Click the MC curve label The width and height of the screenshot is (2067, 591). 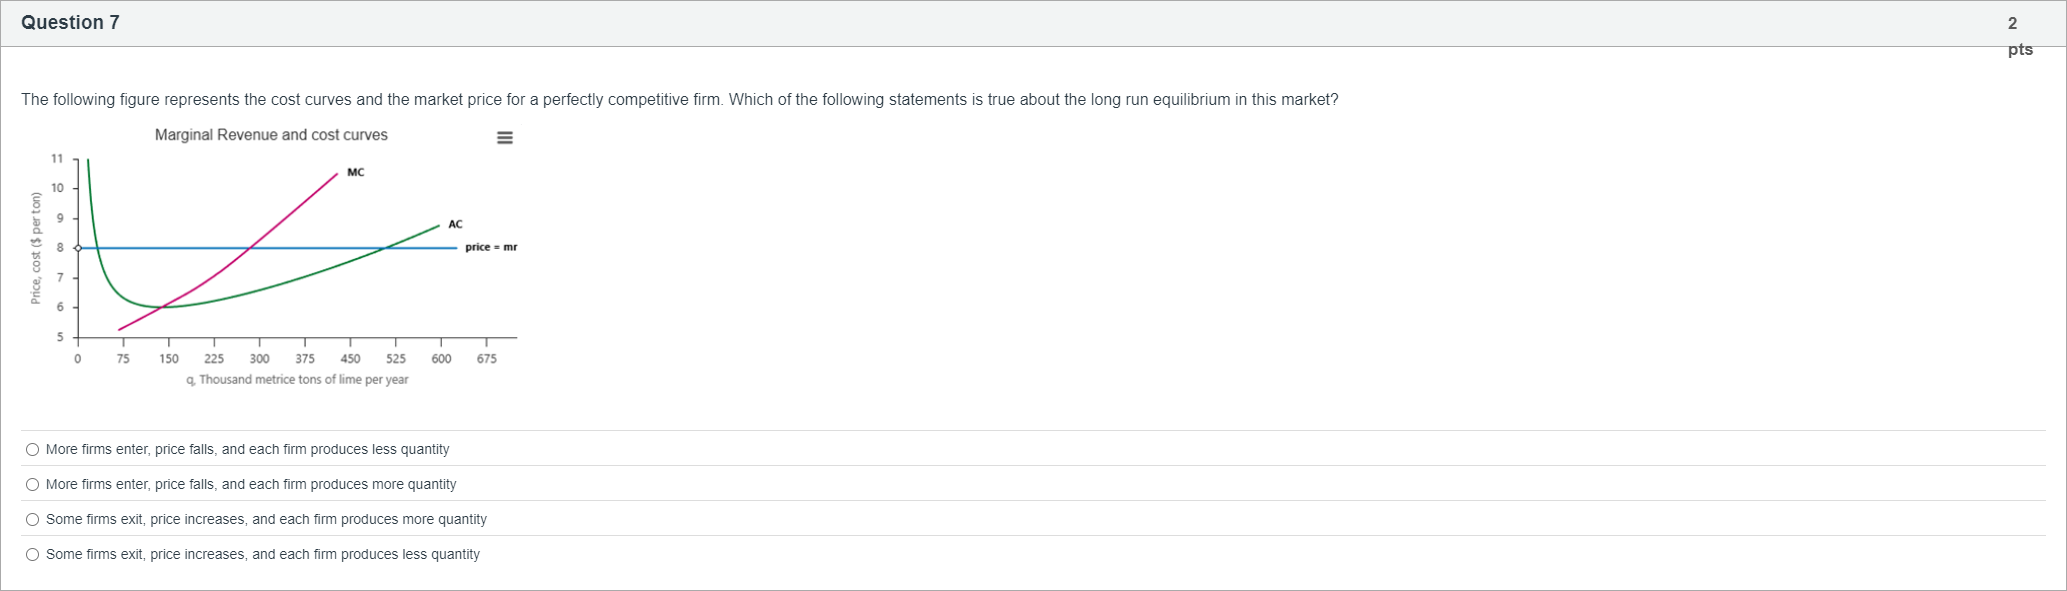pos(356,173)
